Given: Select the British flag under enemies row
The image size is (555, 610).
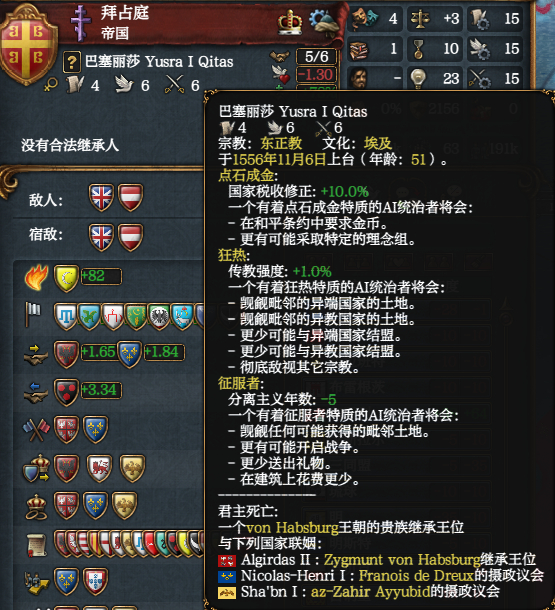Looking at the screenshot, I should click(101, 198).
